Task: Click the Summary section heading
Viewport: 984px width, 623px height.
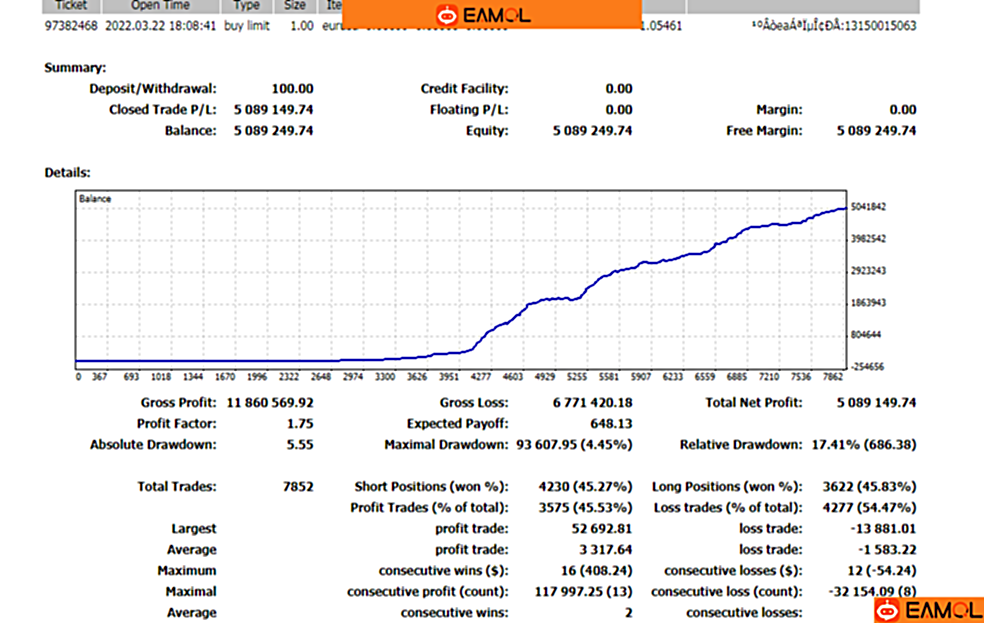Action: 75,68
